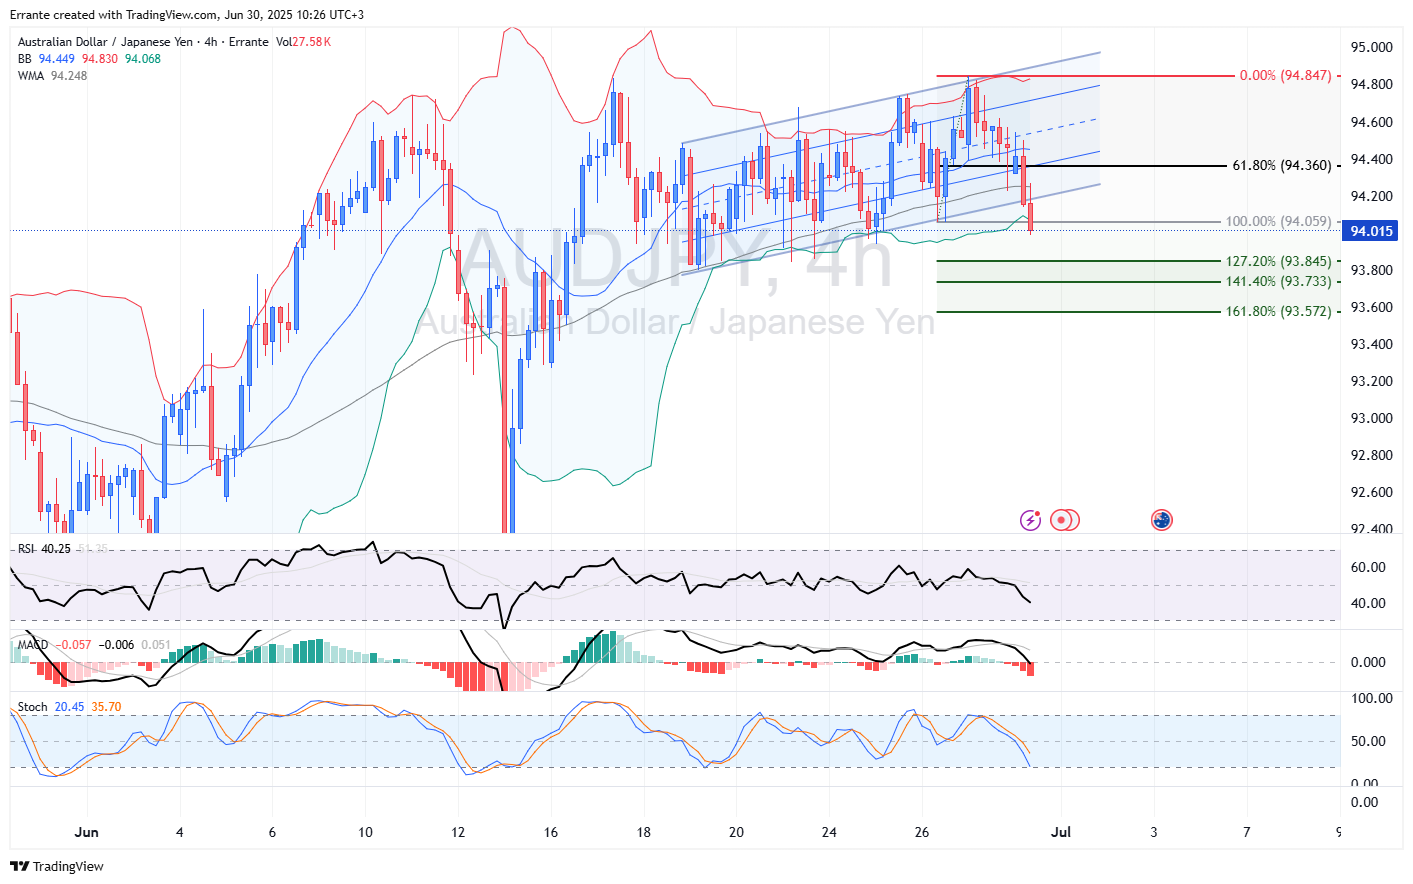
Task: Select the RSI indicator label
Action: (26, 549)
